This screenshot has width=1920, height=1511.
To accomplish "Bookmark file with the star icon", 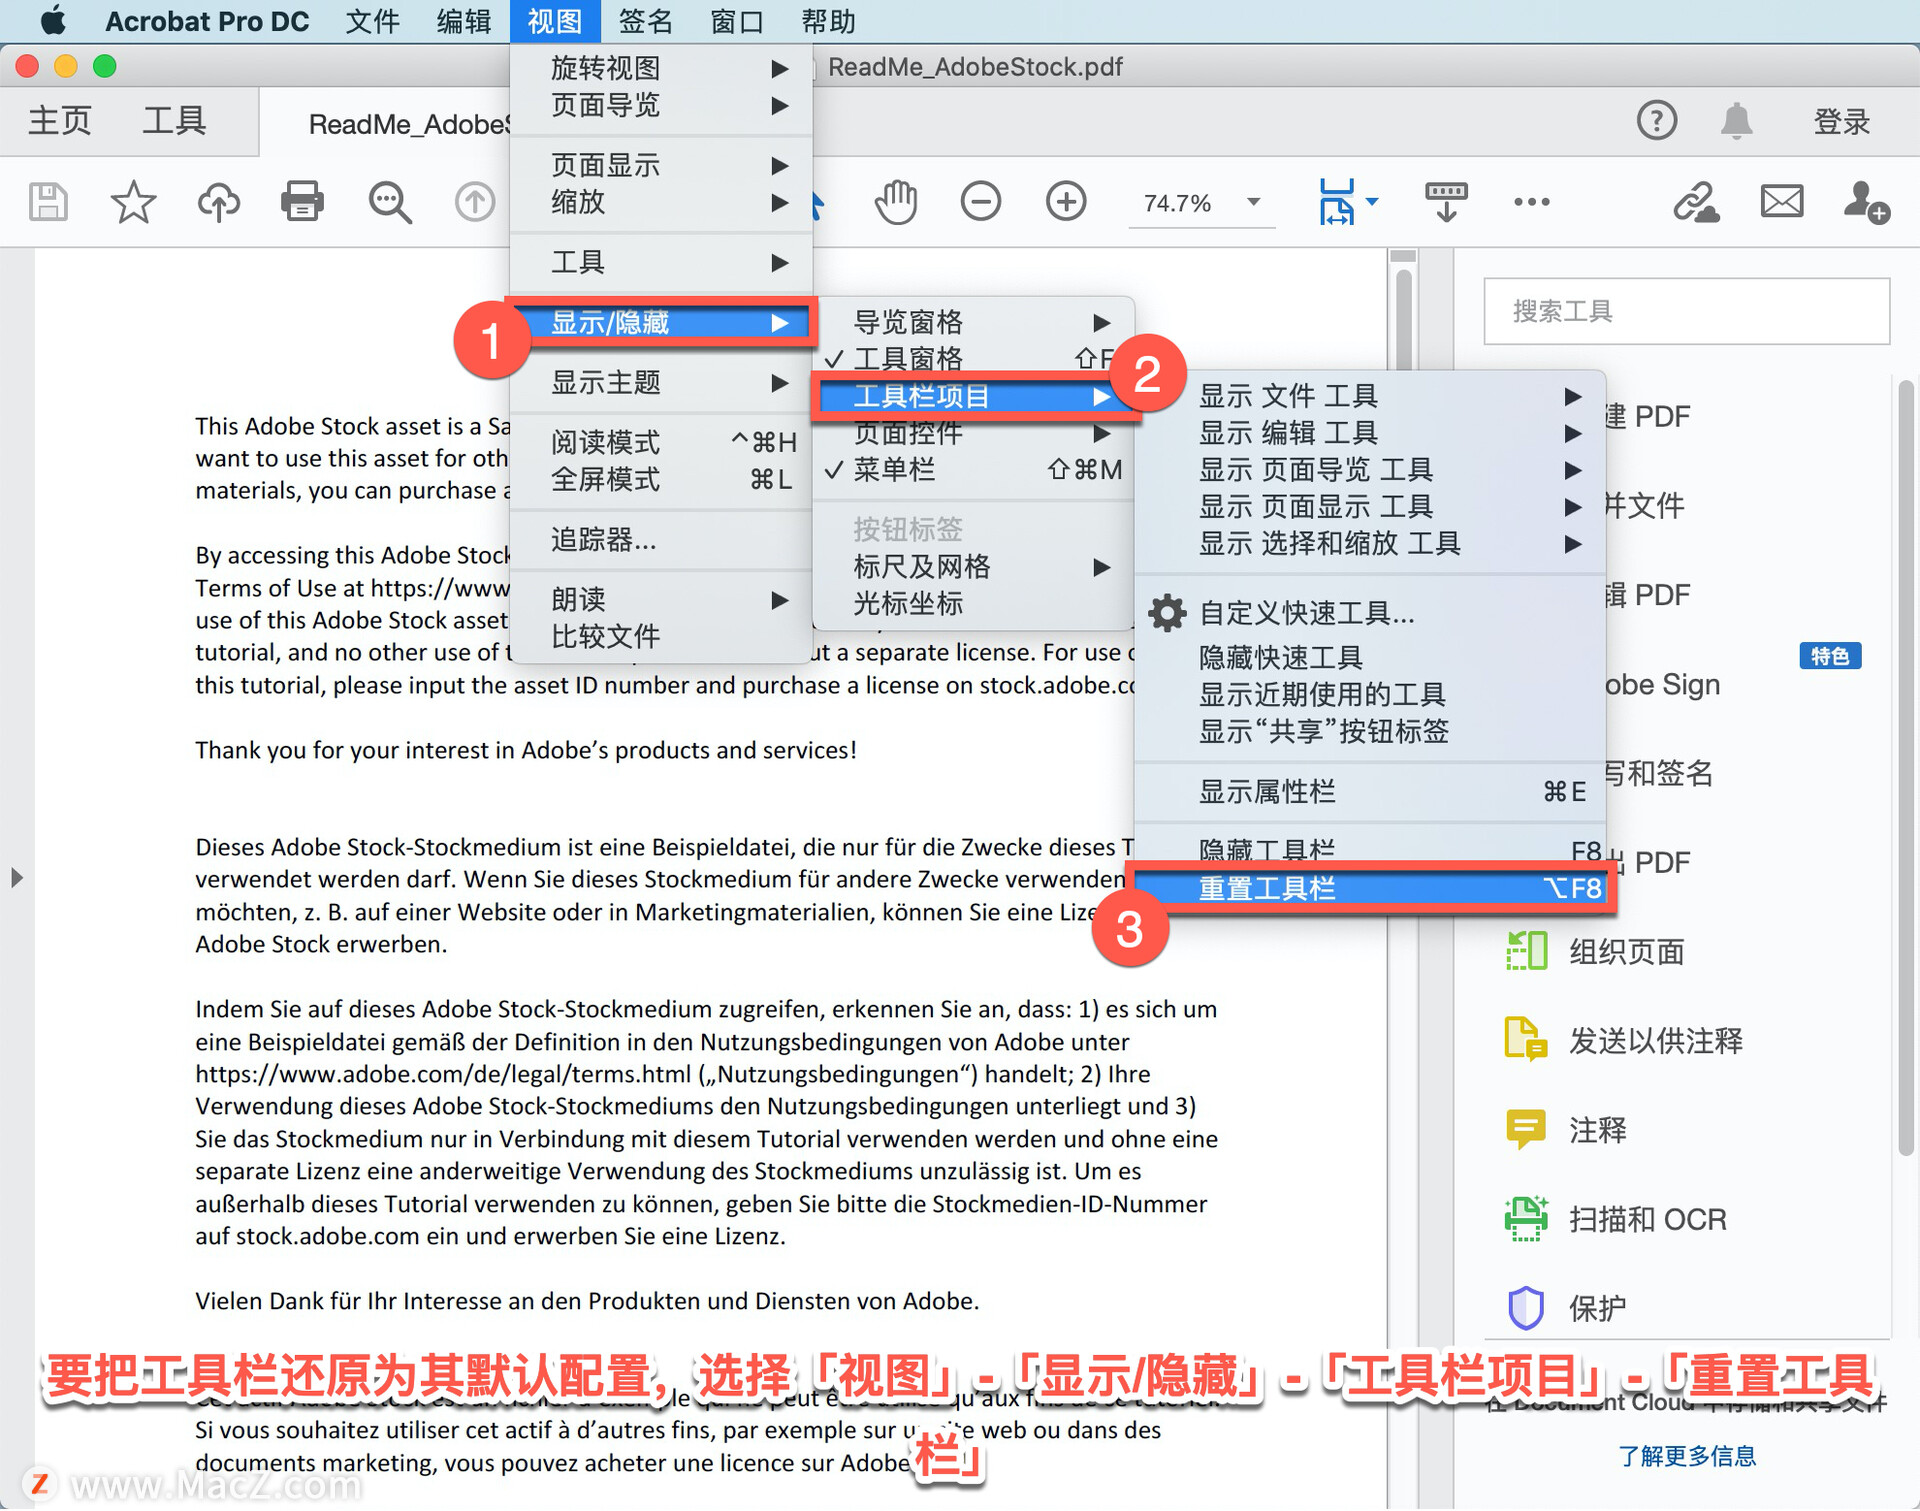I will click(133, 202).
